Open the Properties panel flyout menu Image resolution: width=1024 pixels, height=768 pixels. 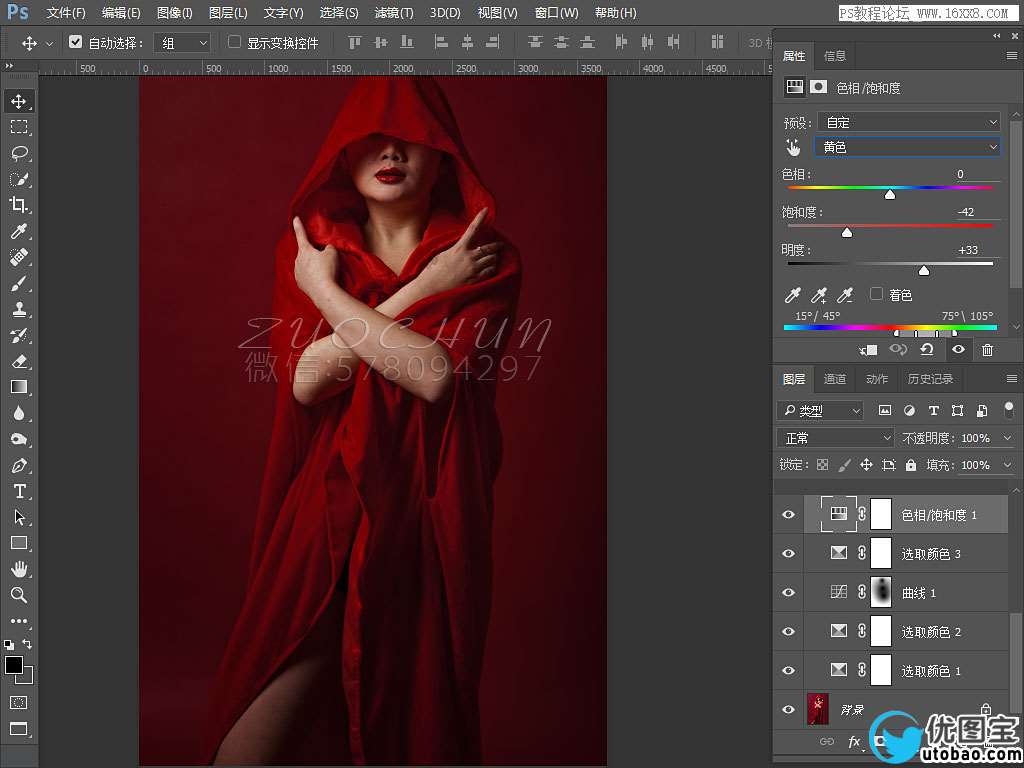click(1012, 57)
